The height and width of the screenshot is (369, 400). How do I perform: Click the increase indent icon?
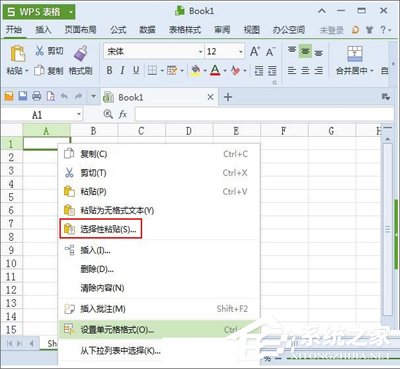[272, 70]
